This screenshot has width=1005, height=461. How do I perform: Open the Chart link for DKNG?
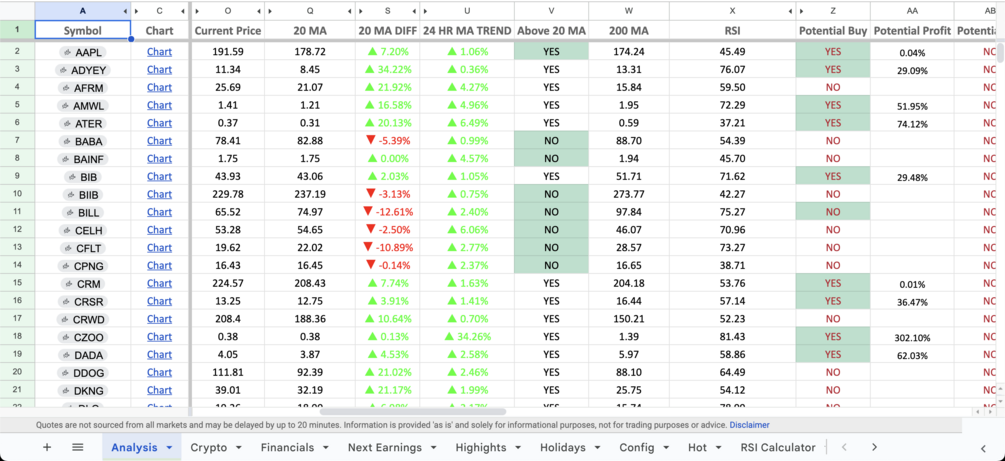coord(159,390)
